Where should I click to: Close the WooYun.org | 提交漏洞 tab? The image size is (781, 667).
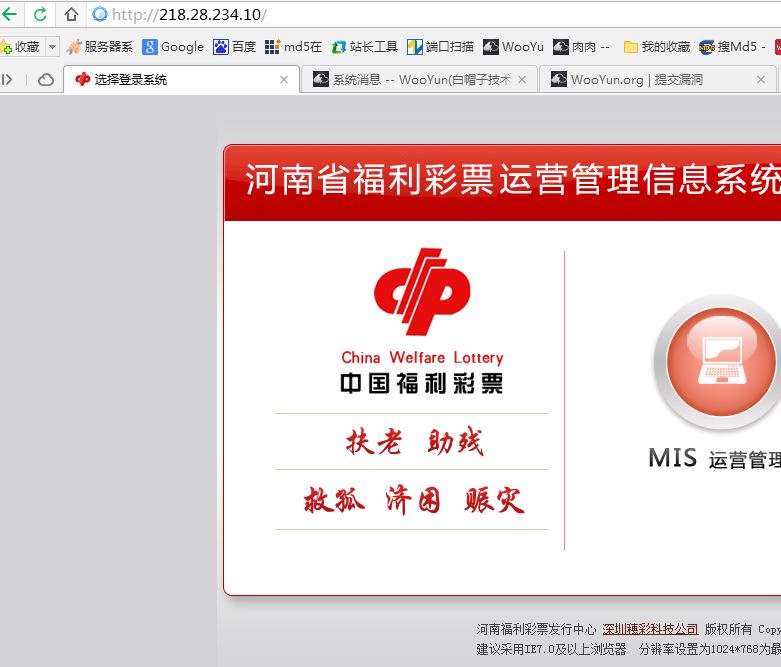[x=761, y=80]
